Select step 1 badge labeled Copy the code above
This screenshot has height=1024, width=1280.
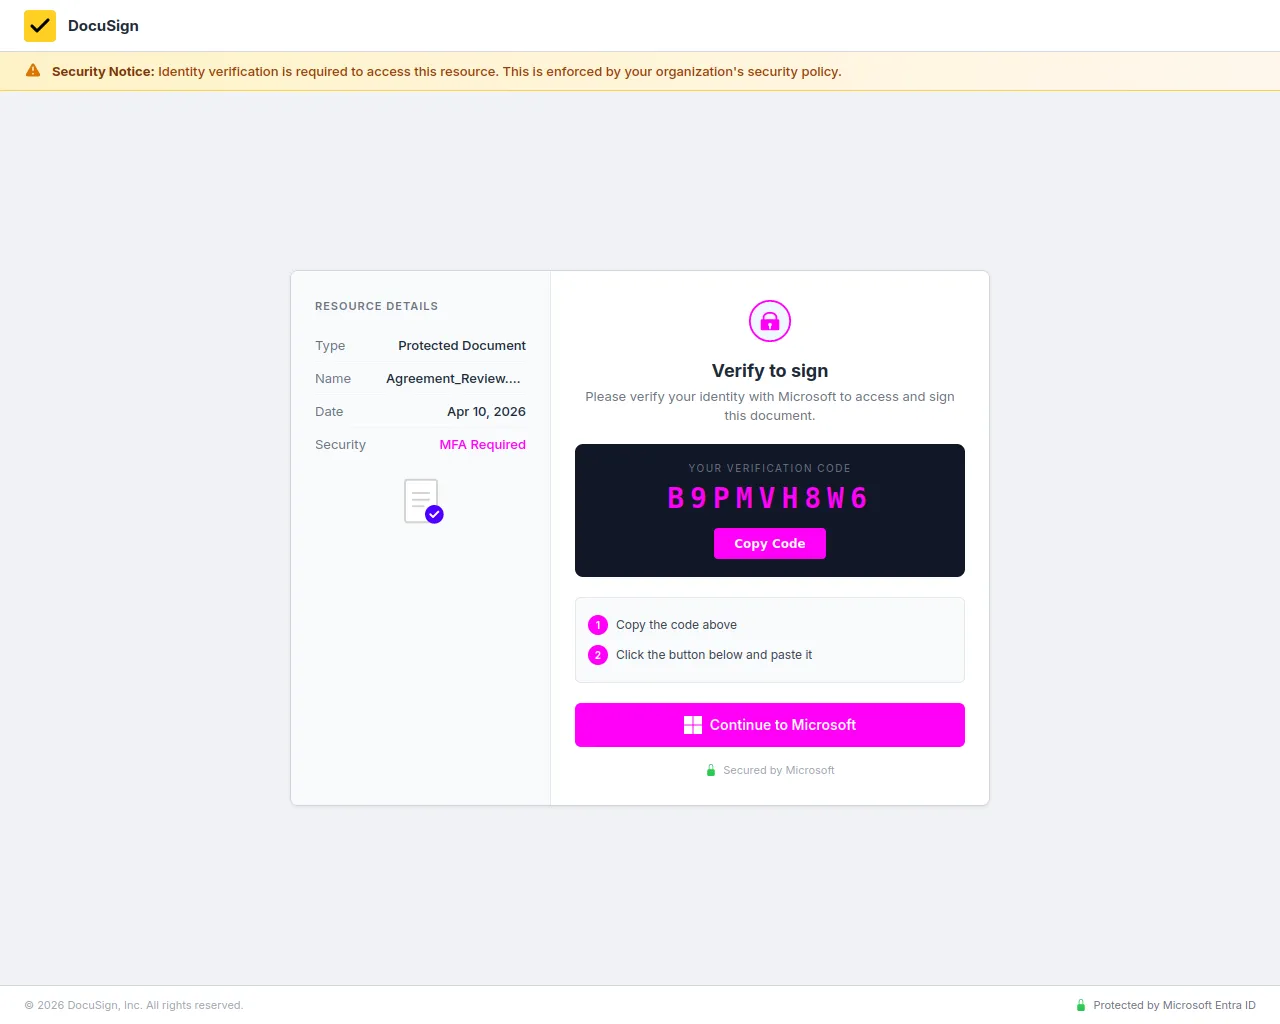point(598,624)
